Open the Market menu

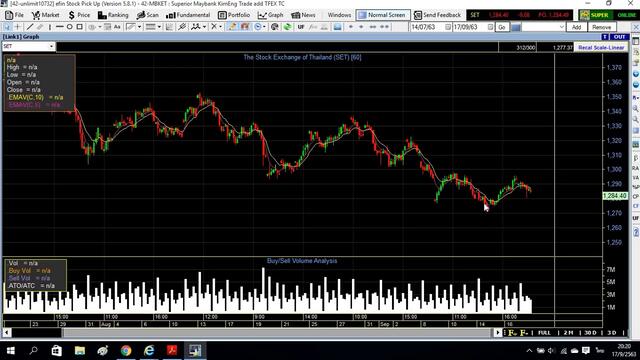pyautogui.click(x=45, y=15)
